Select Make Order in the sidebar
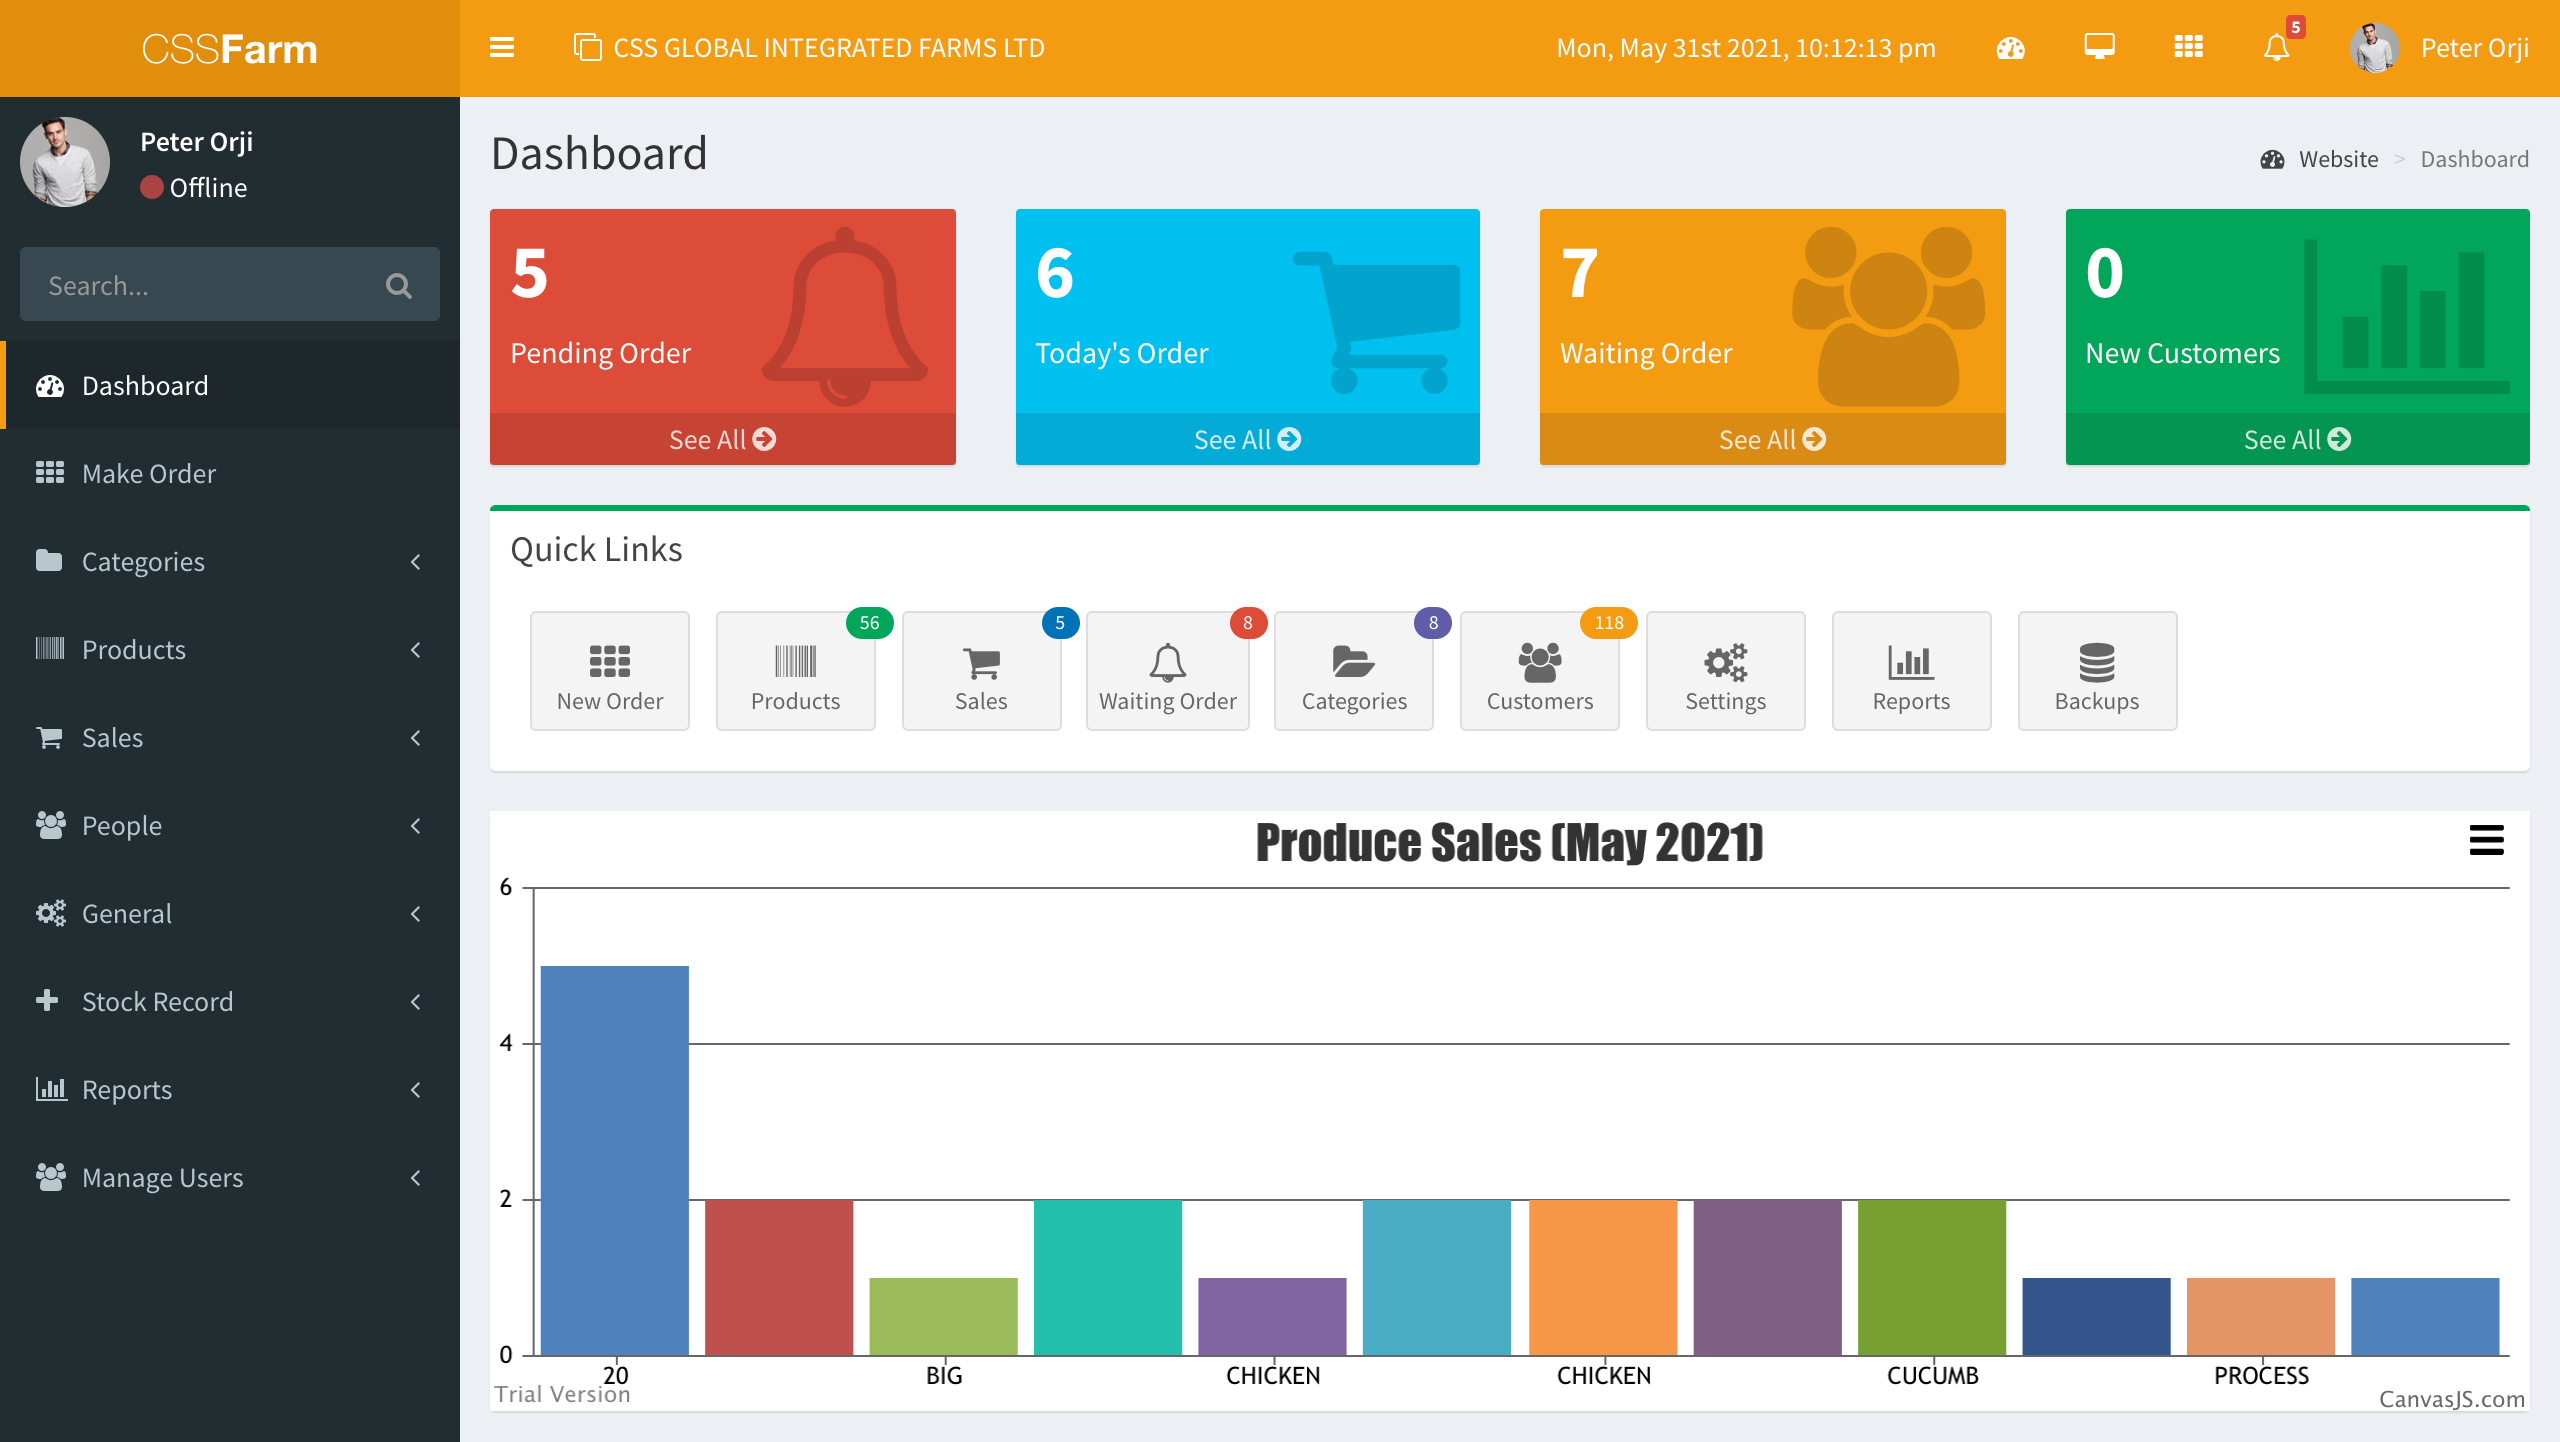This screenshot has height=1442, width=2560. coord(149,473)
